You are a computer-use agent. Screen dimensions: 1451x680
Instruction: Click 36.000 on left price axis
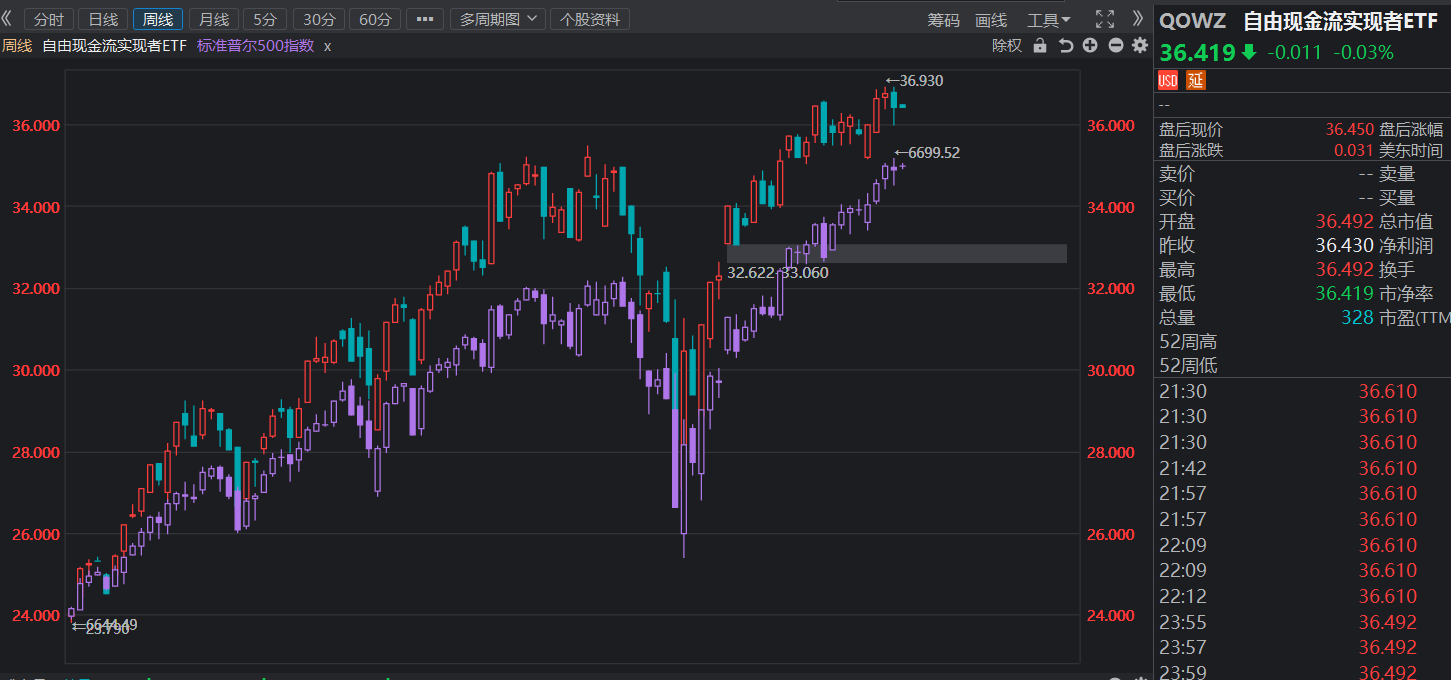click(36, 126)
